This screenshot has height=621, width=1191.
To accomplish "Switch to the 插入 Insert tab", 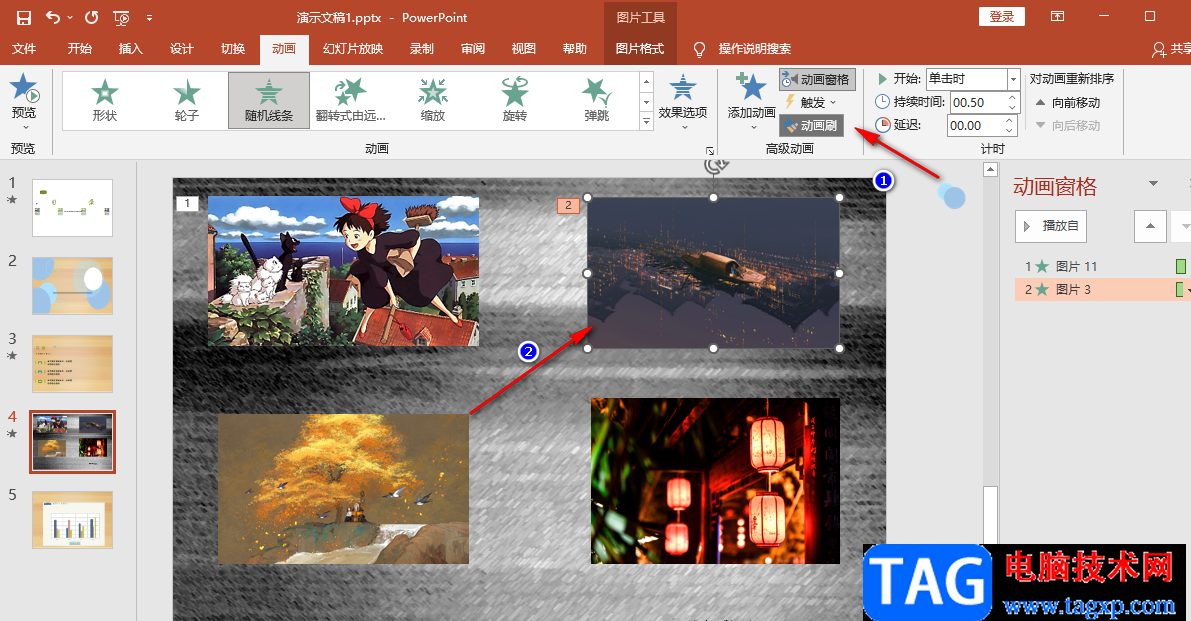I will tap(131, 49).
